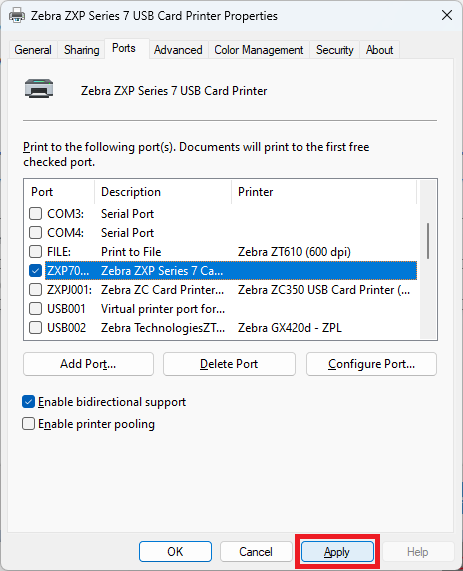Image resolution: width=463 pixels, height=571 pixels.
Task: Disable bidirectional support checkbox
Action: pos(28,402)
